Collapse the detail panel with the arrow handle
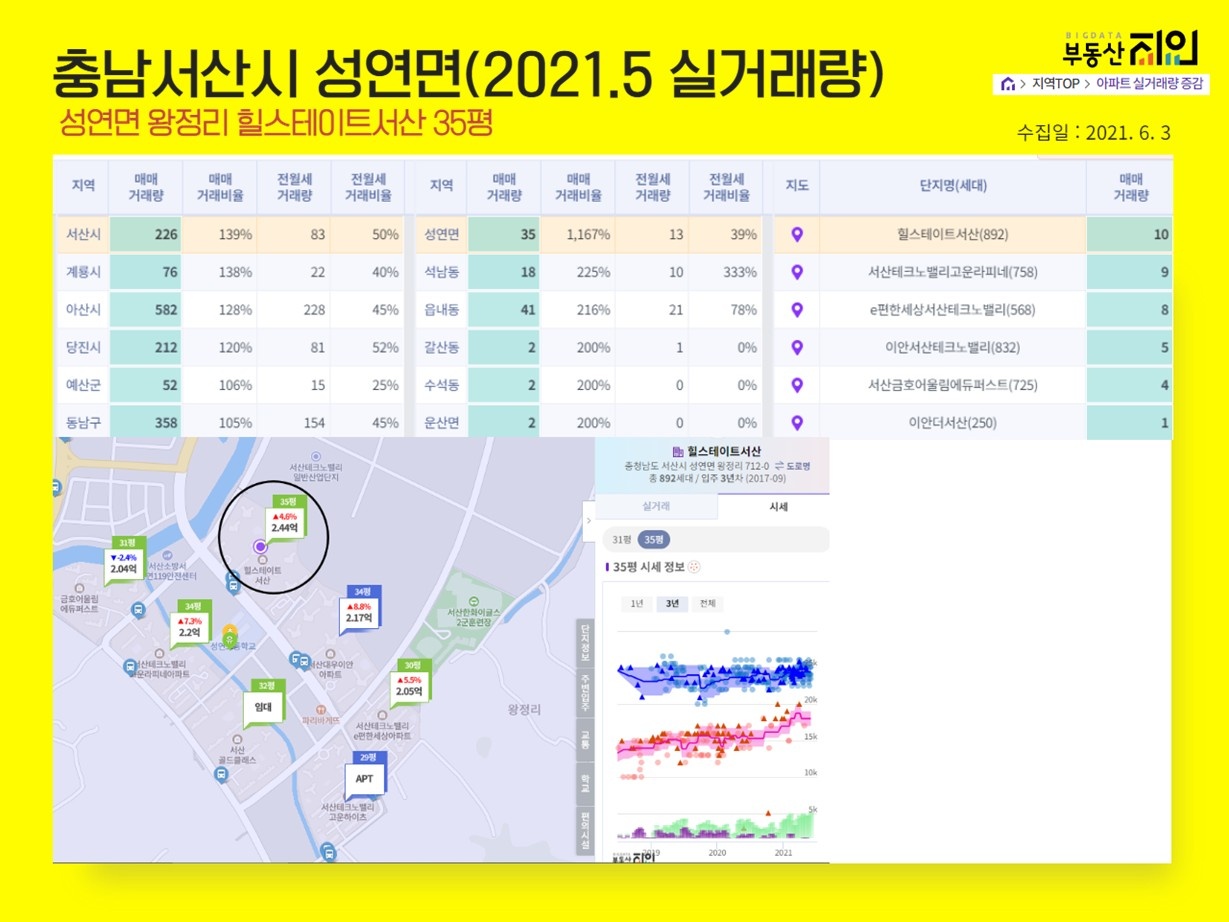This screenshot has width=1229, height=922. click(588, 520)
